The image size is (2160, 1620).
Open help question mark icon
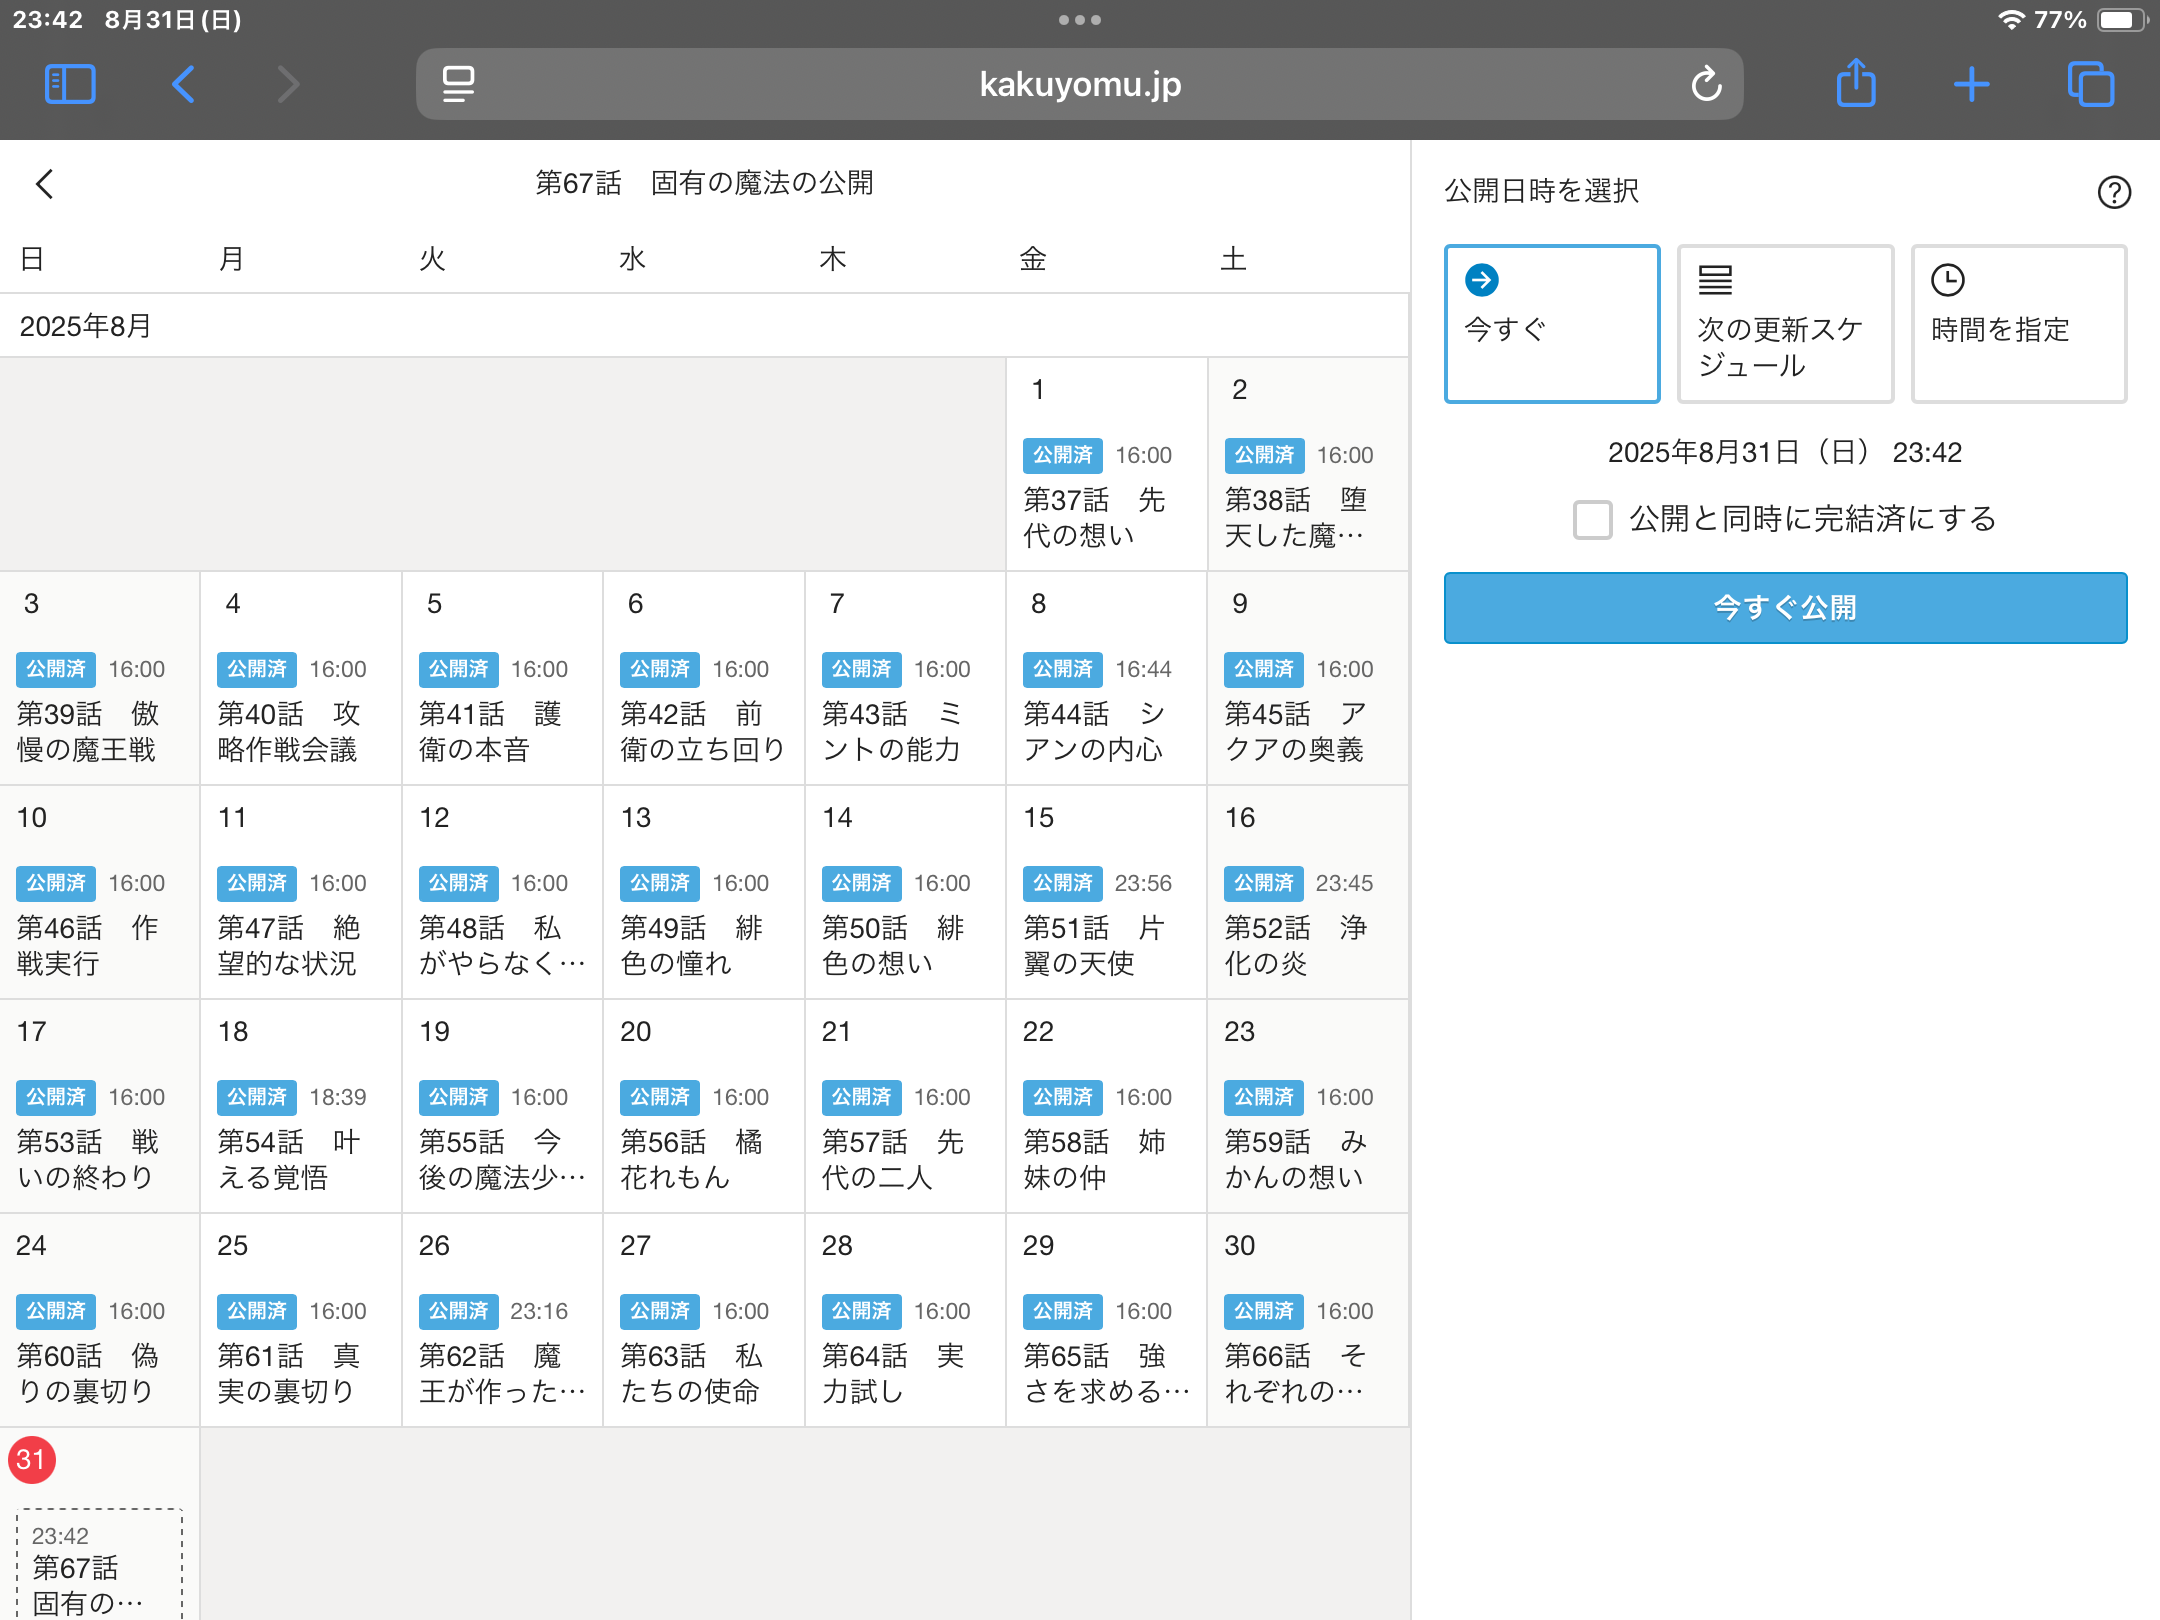click(2114, 192)
